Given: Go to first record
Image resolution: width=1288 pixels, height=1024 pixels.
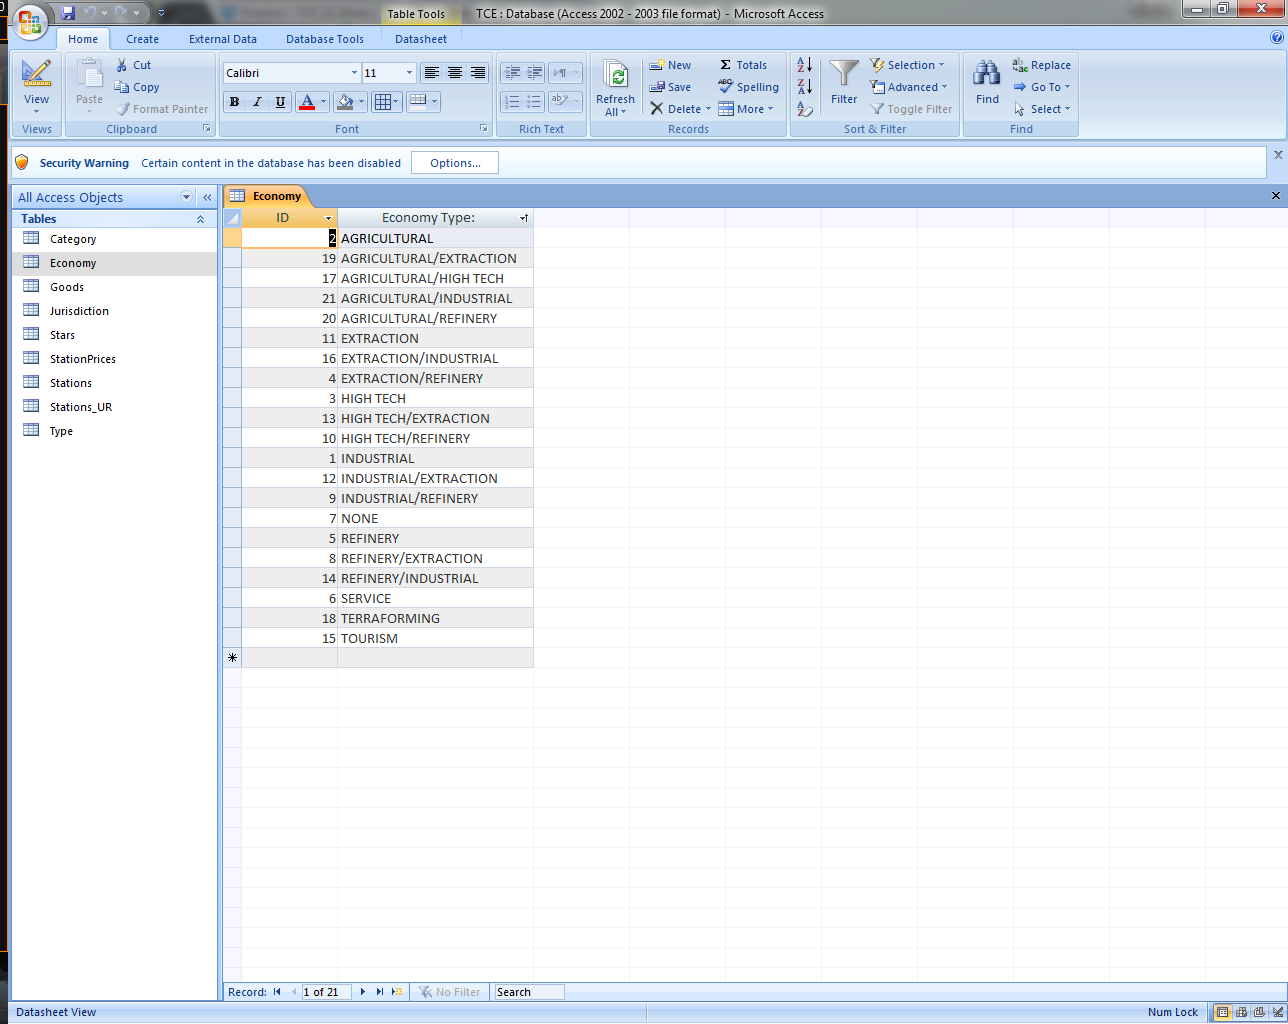Looking at the screenshot, I should click(277, 992).
